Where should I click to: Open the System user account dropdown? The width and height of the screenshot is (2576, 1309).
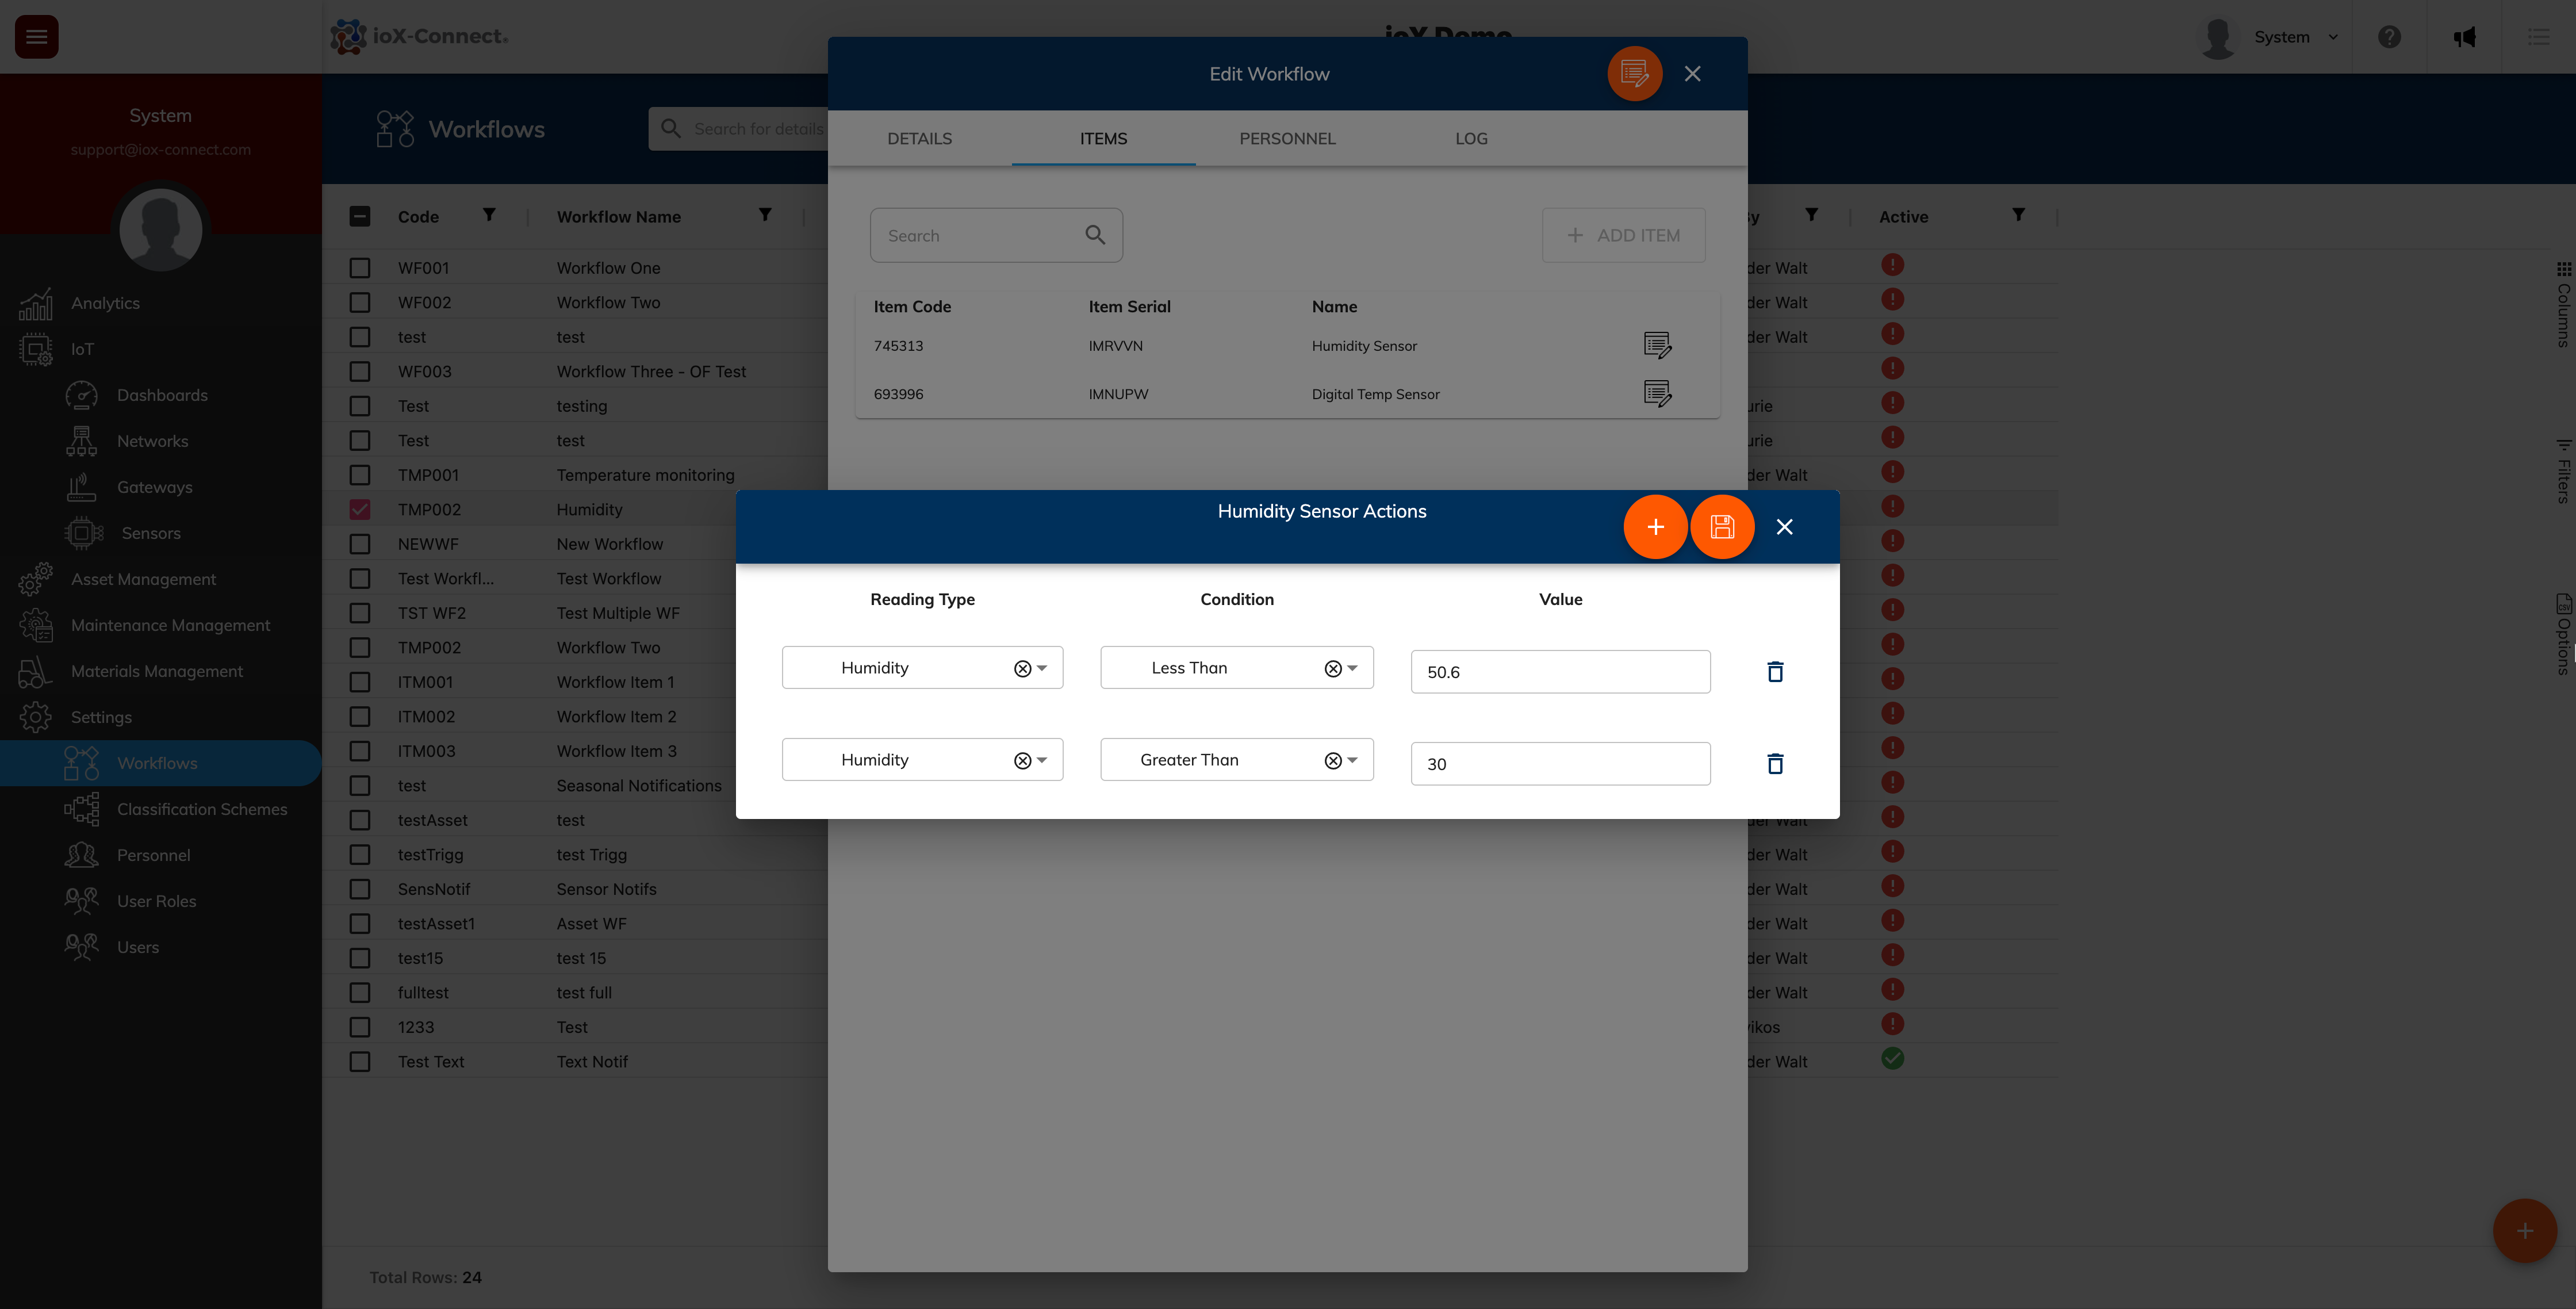2295,37
